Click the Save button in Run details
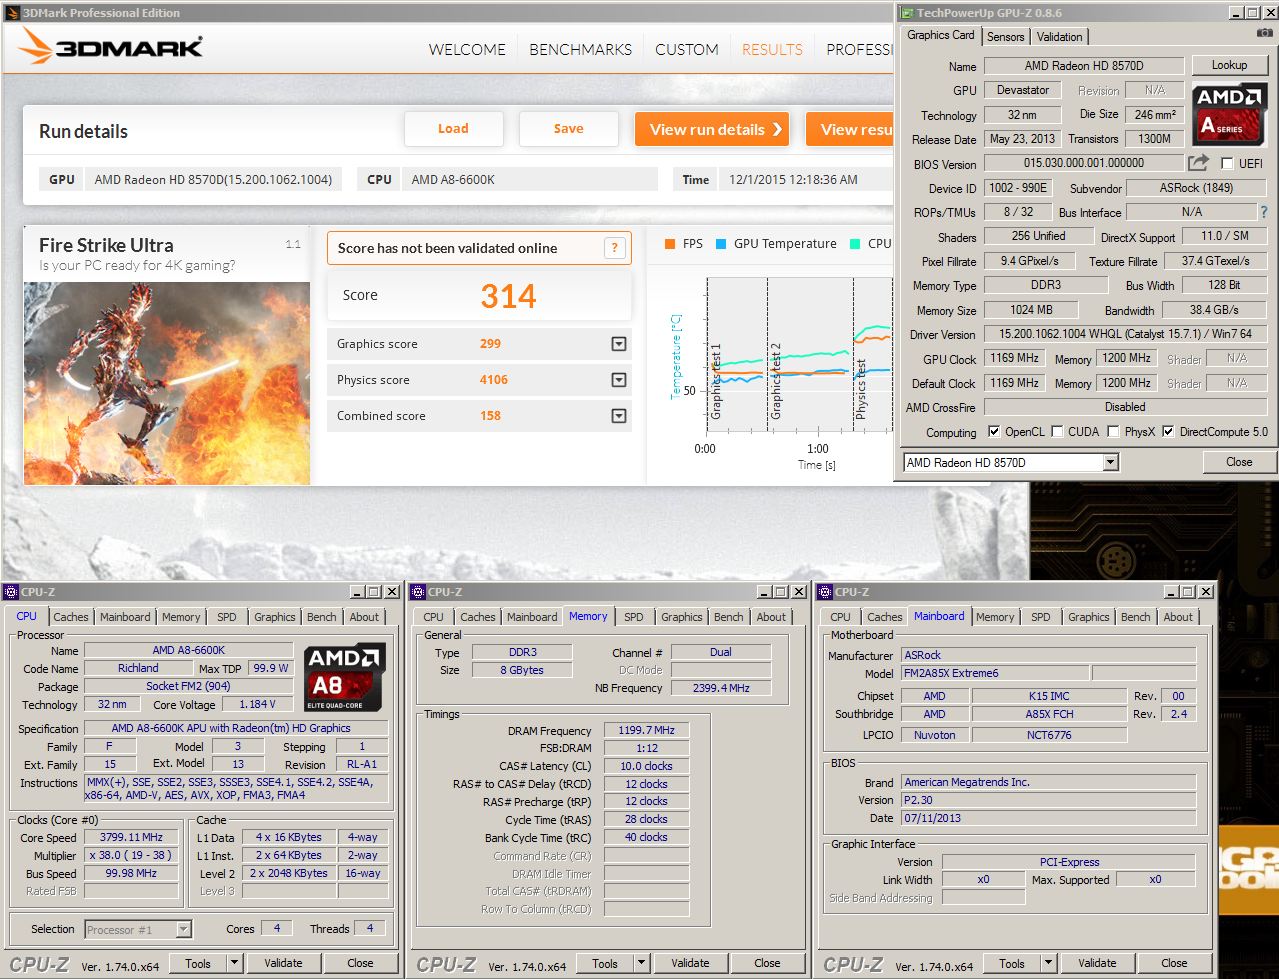This screenshot has height=979, width=1279. (x=568, y=129)
